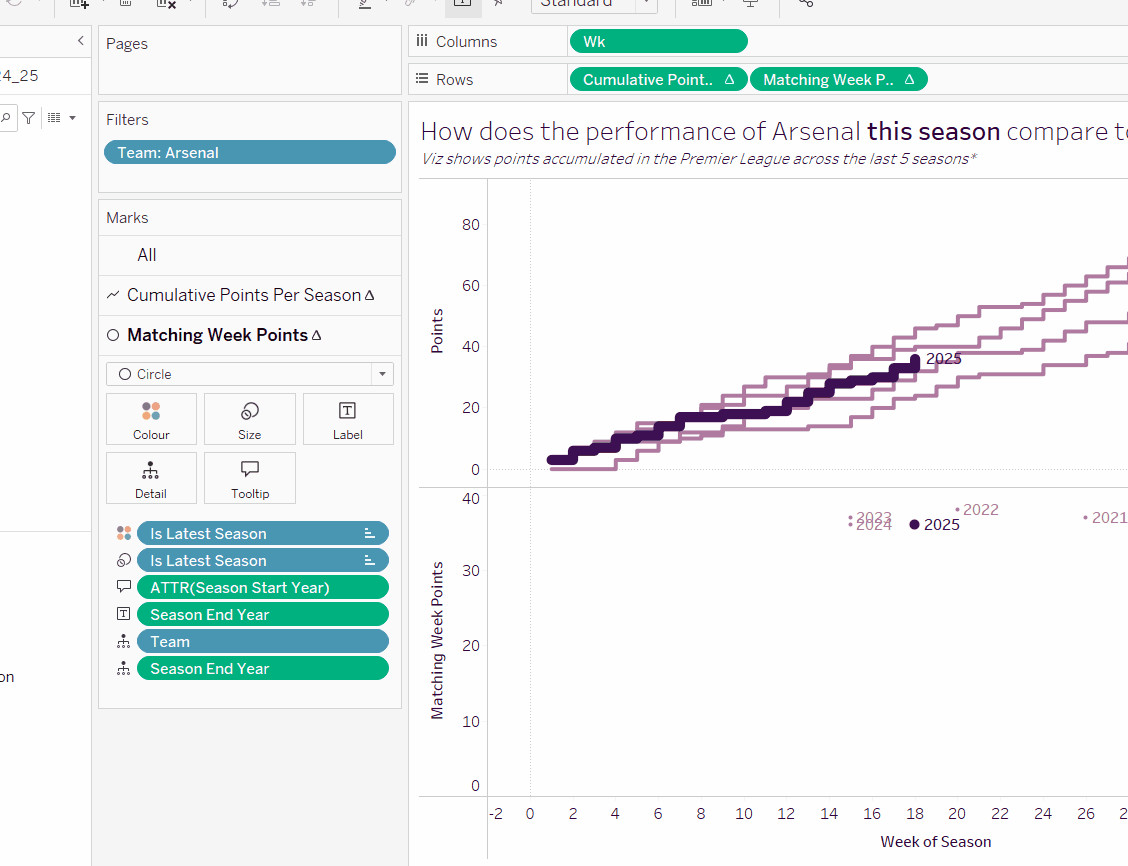Select the Wk pill on Columns
The height and width of the screenshot is (866, 1128).
658,42
